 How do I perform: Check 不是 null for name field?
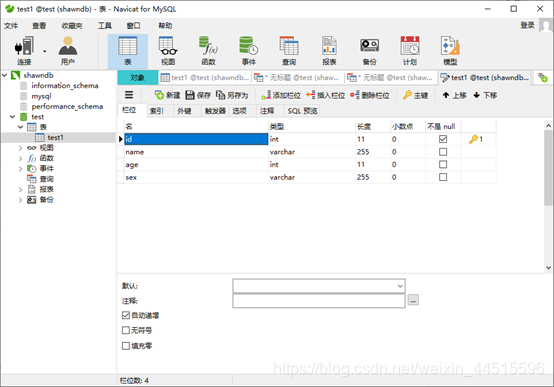[443, 152]
